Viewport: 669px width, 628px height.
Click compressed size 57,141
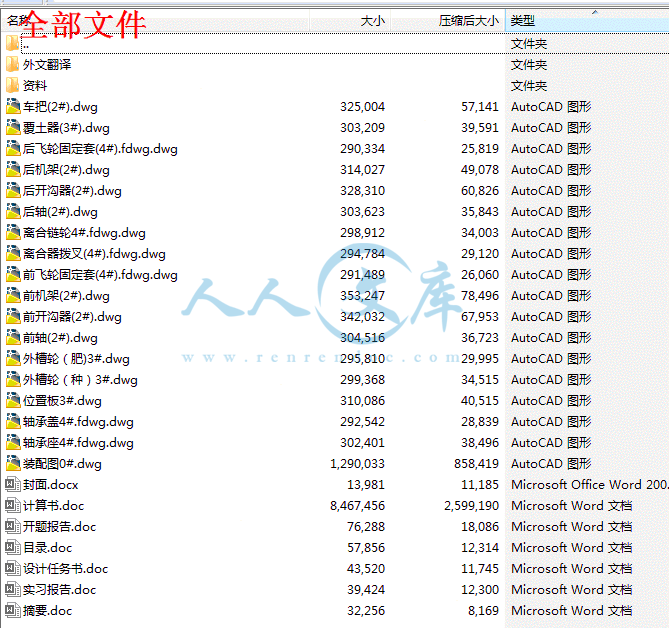click(480, 107)
